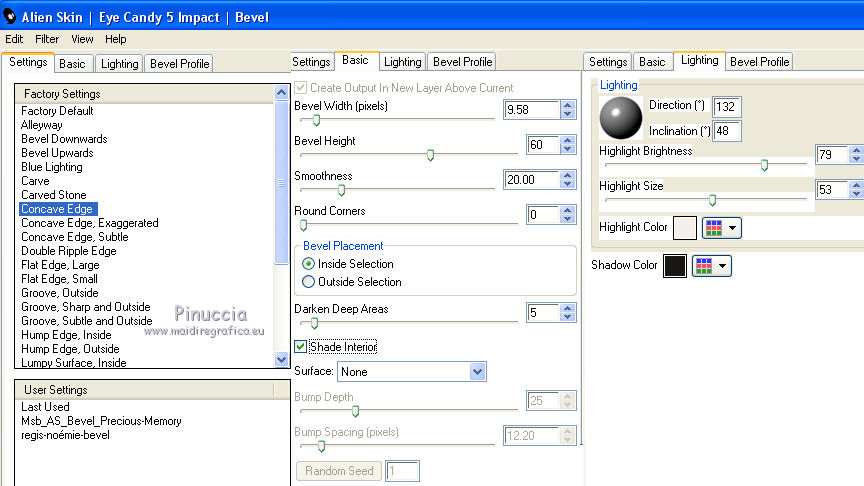Select Inside Selection radio button
This screenshot has width=864, height=486.
click(x=309, y=264)
